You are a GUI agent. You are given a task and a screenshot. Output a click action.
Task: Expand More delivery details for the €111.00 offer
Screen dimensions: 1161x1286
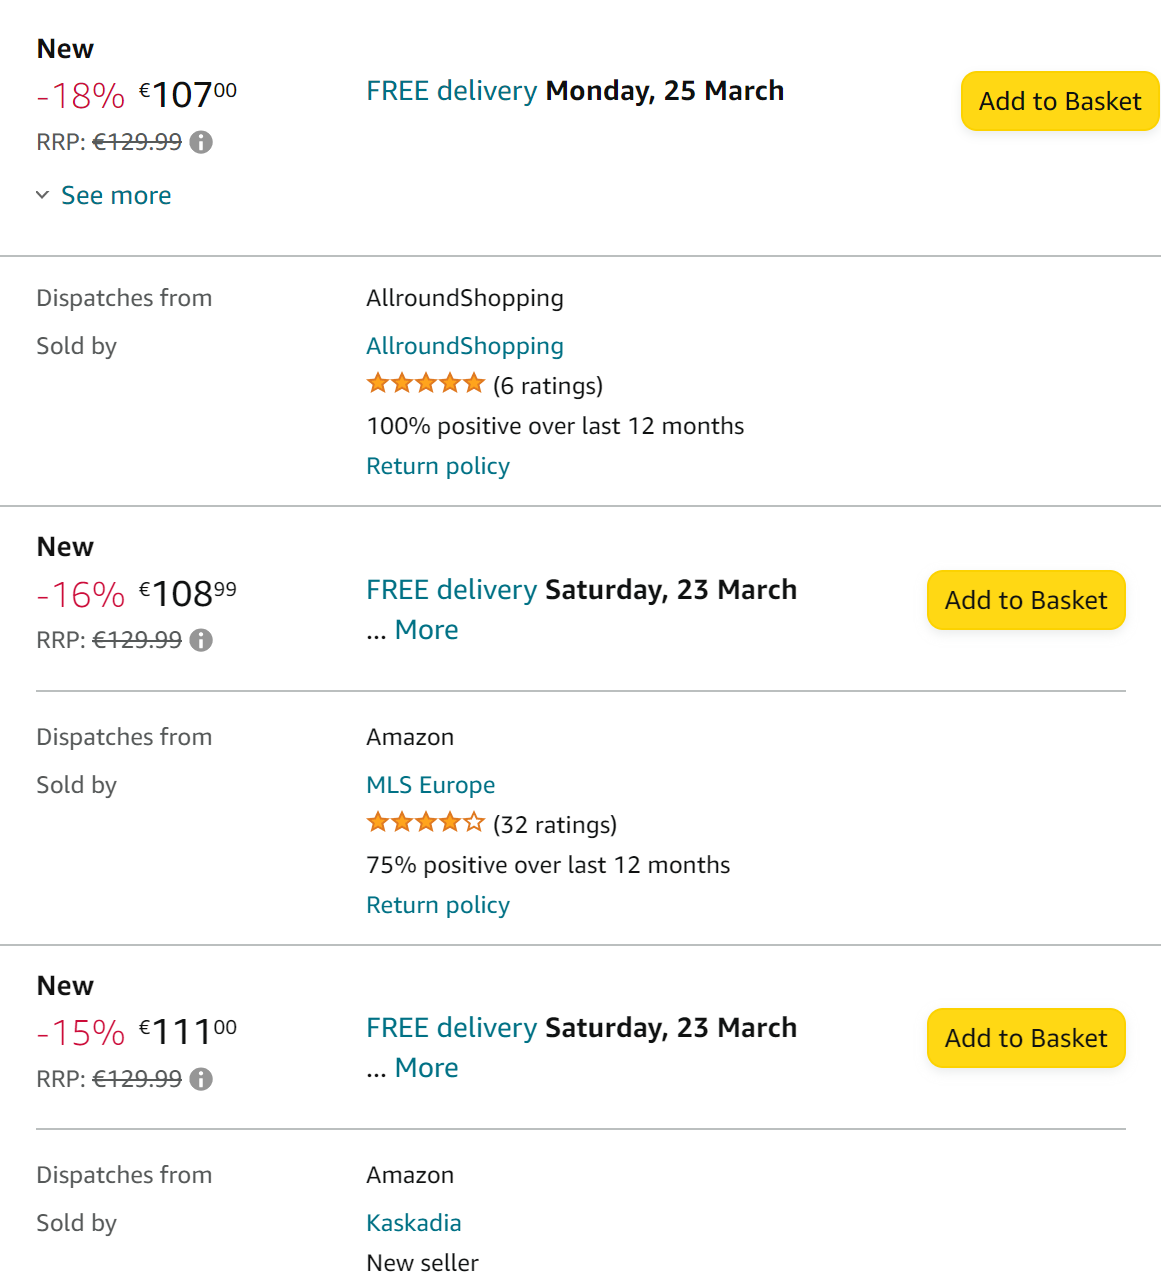426,1068
